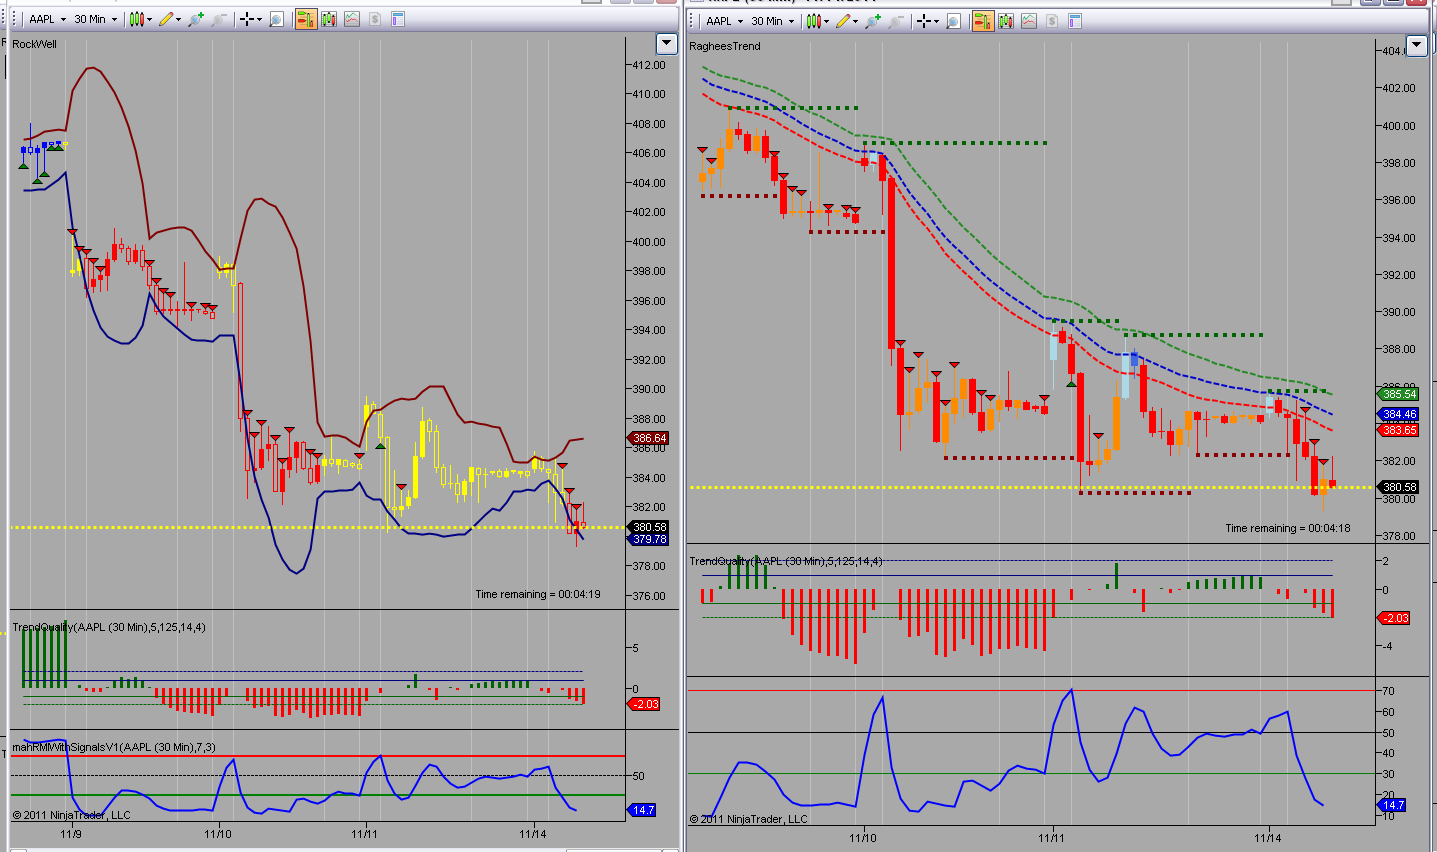
Task: Open chart Properties in the RagheesTrend chart toolbar
Action: (1075, 21)
